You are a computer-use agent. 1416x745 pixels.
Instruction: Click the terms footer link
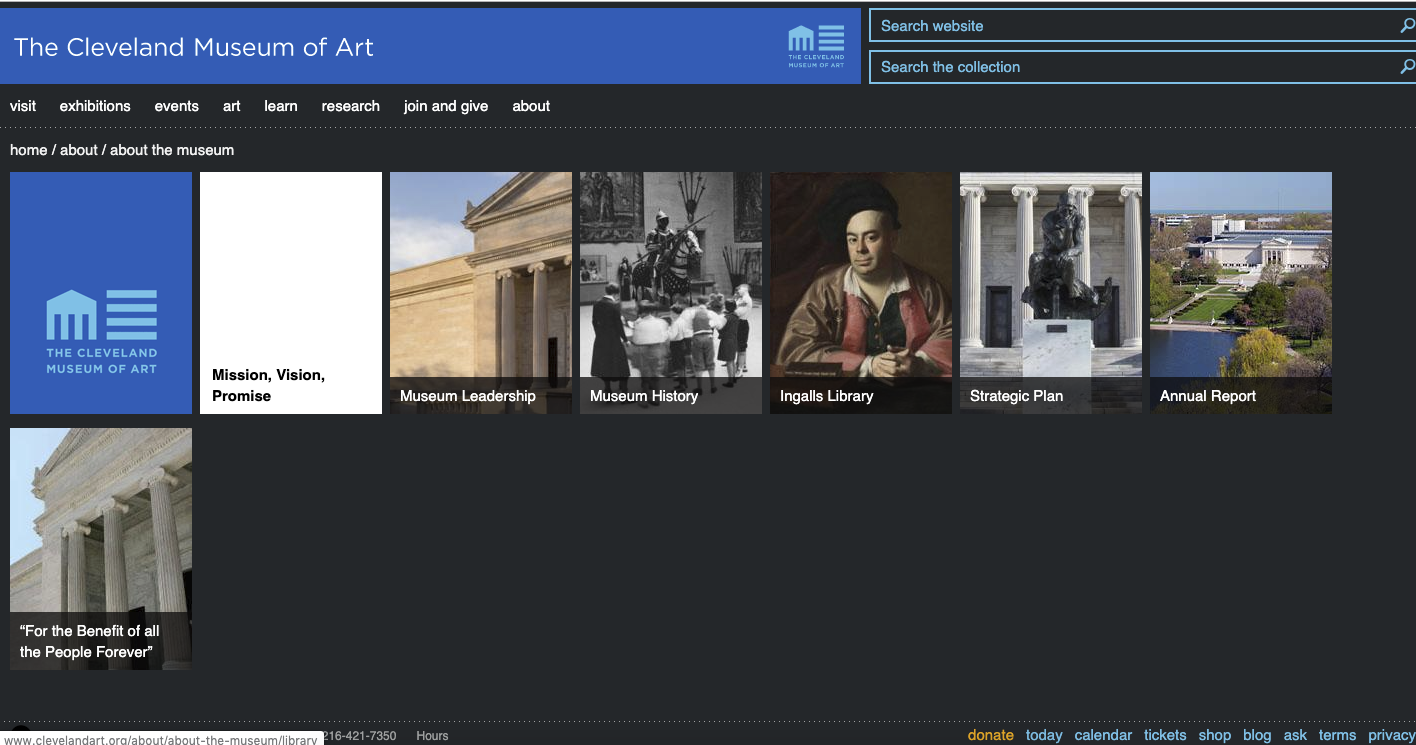tap(1337, 735)
